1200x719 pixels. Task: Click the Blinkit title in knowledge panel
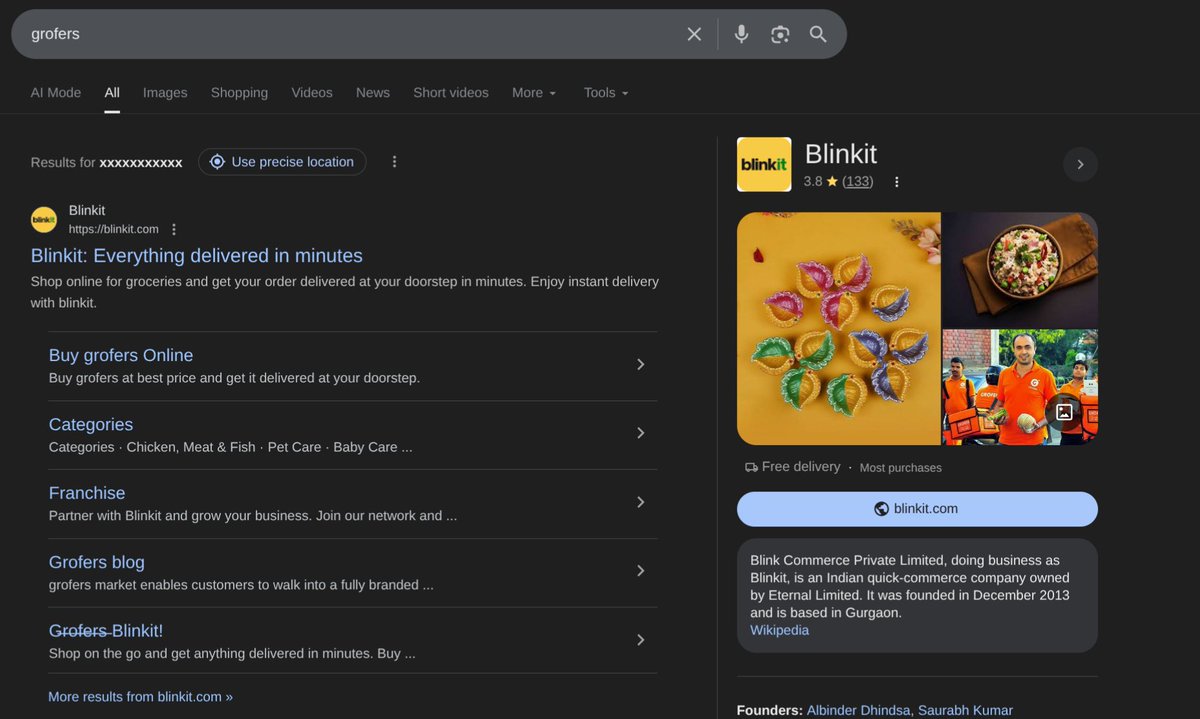pos(841,154)
